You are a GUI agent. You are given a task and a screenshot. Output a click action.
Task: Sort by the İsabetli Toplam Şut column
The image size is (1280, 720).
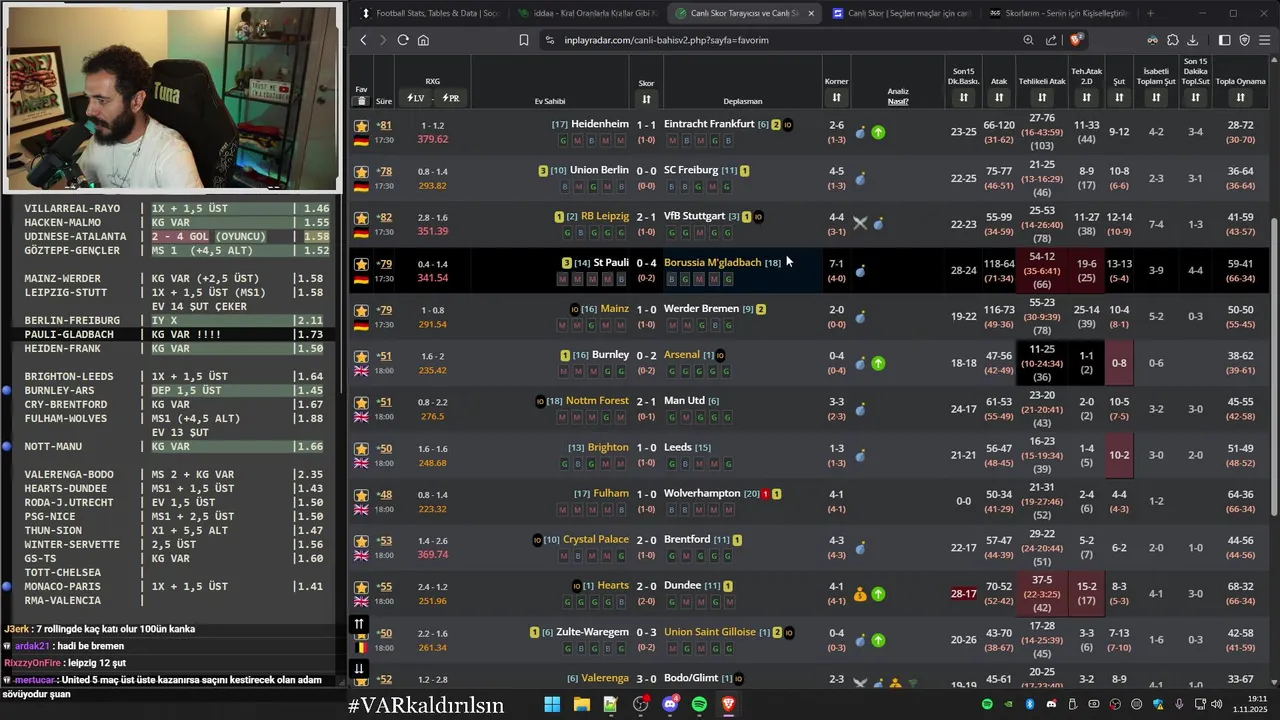click(1156, 98)
